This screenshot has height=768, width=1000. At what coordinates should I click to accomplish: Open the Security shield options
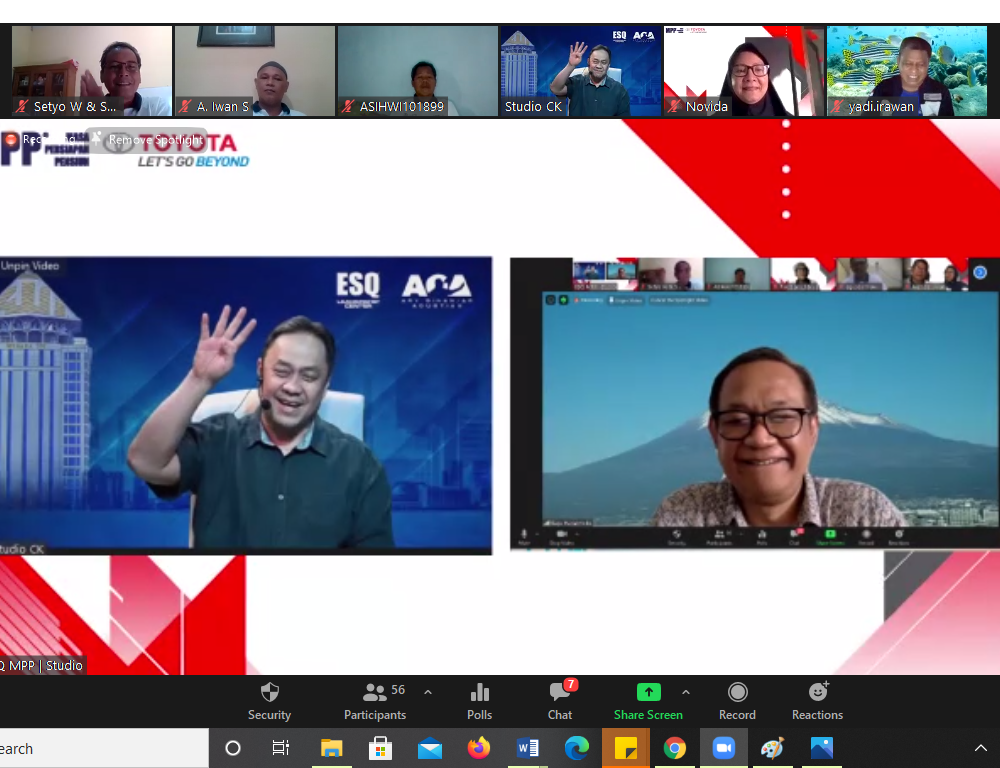coord(269,701)
